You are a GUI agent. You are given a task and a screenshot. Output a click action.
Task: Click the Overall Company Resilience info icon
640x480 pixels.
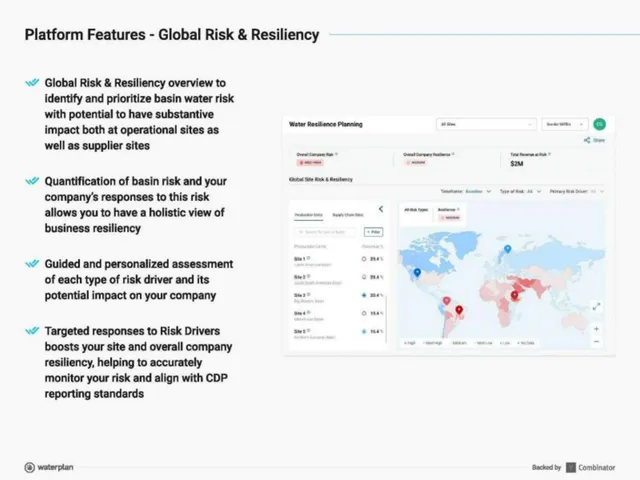453,154
